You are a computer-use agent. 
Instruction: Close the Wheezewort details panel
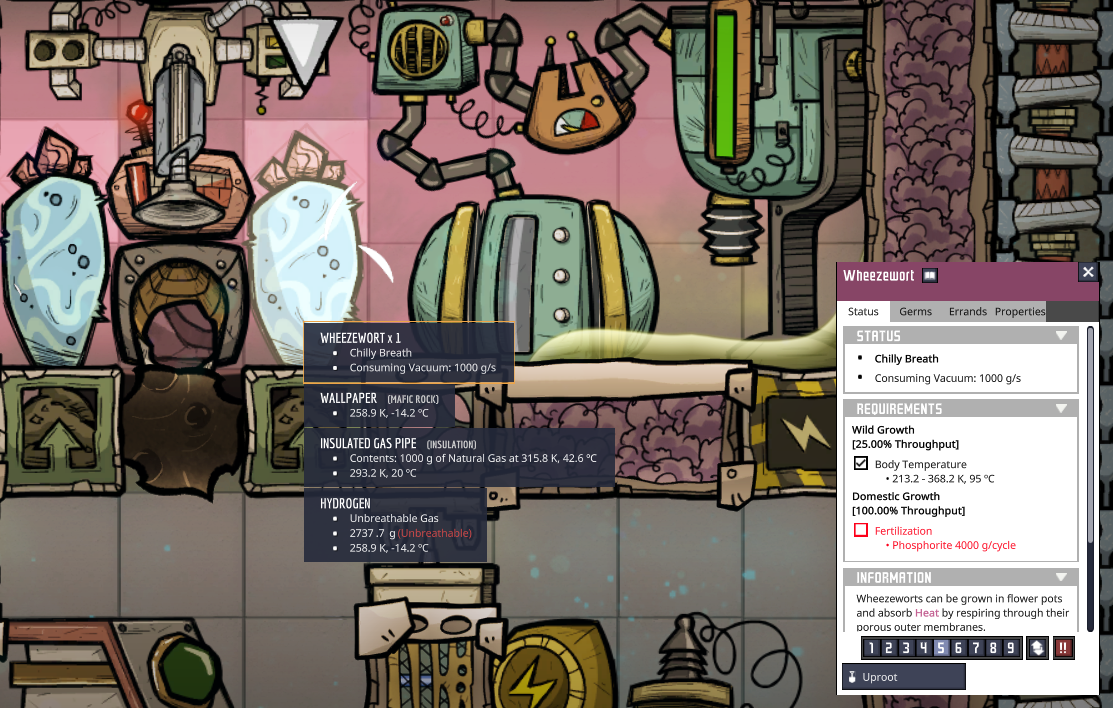point(1087,272)
